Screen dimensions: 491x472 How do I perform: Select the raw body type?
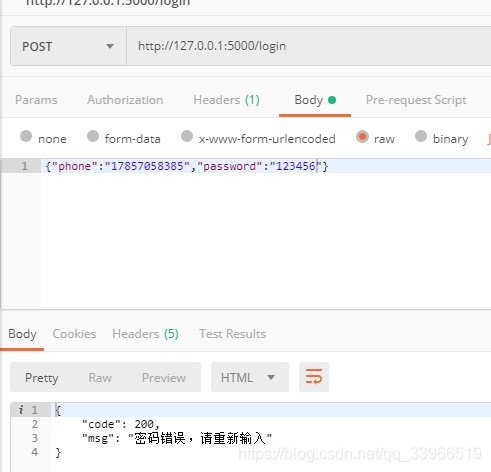(x=375, y=138)
